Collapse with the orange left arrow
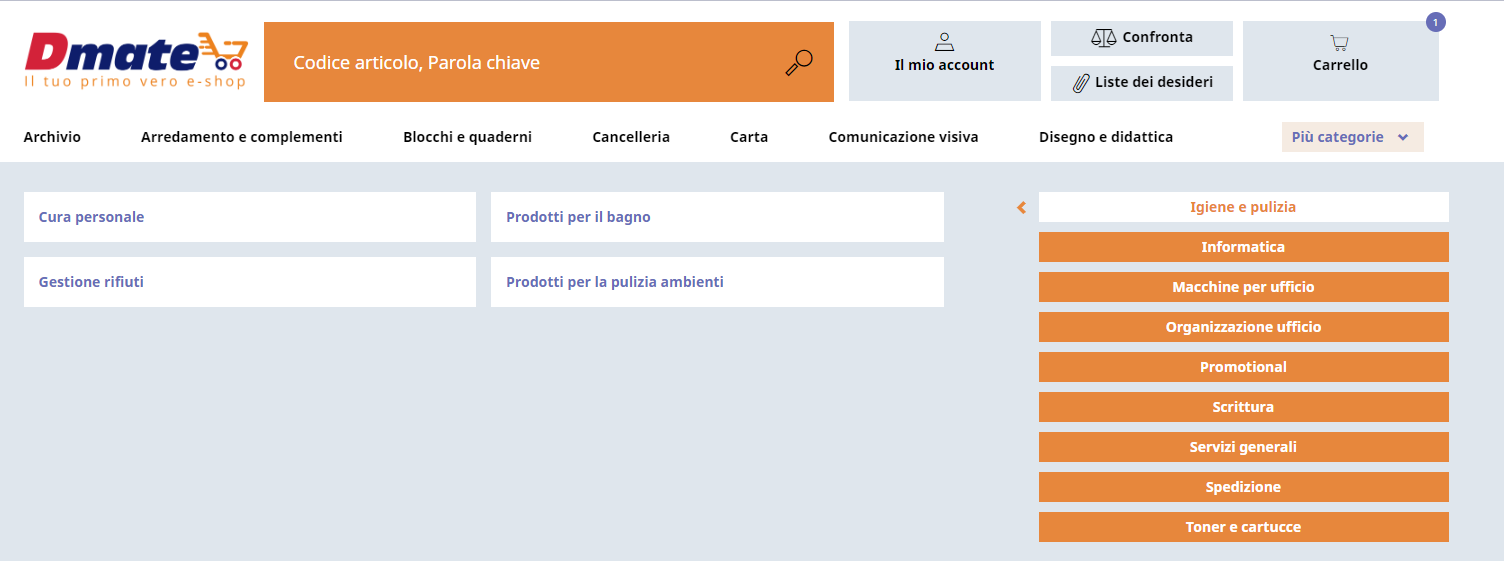This screenshot has width=1504, height=561. (1021, 208)
